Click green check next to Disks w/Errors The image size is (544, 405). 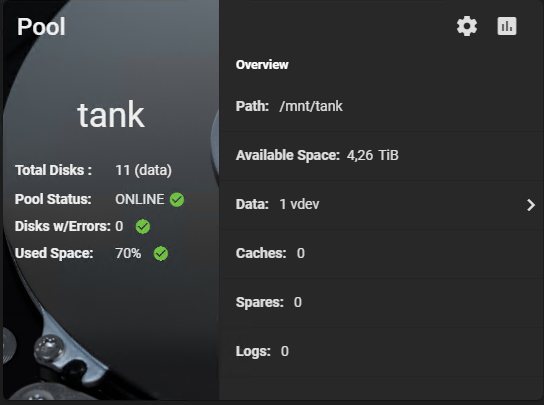[x=143, y=227]
